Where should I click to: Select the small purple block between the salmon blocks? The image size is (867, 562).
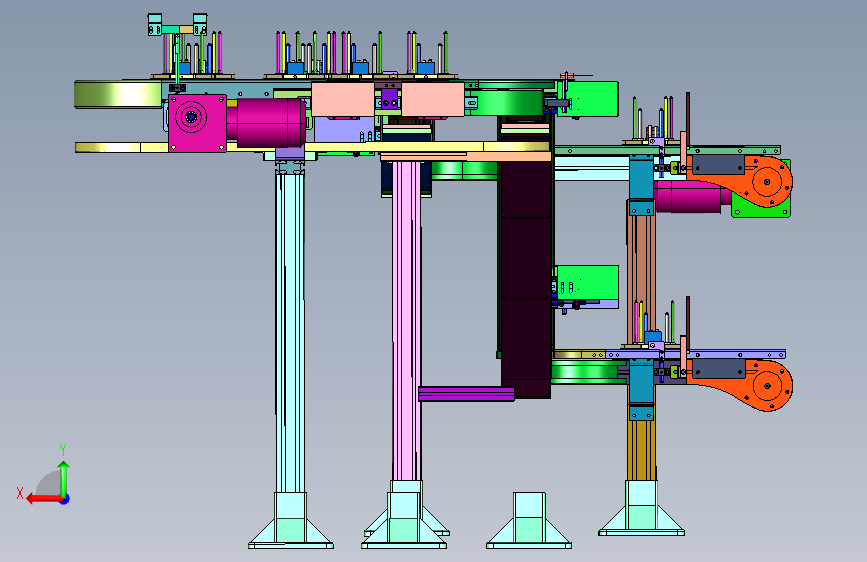[x=389, y=99]
